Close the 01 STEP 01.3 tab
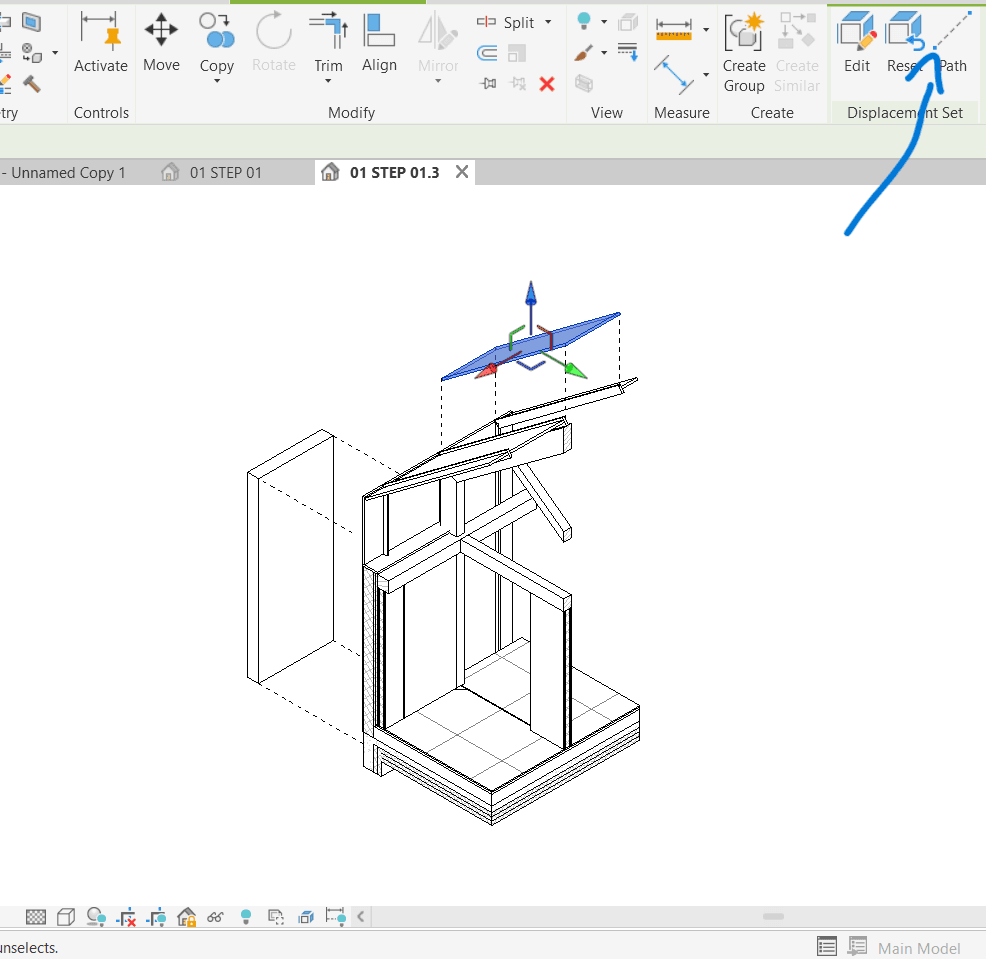This screenshot has width=986, height=959. click(x=462, y=172)
